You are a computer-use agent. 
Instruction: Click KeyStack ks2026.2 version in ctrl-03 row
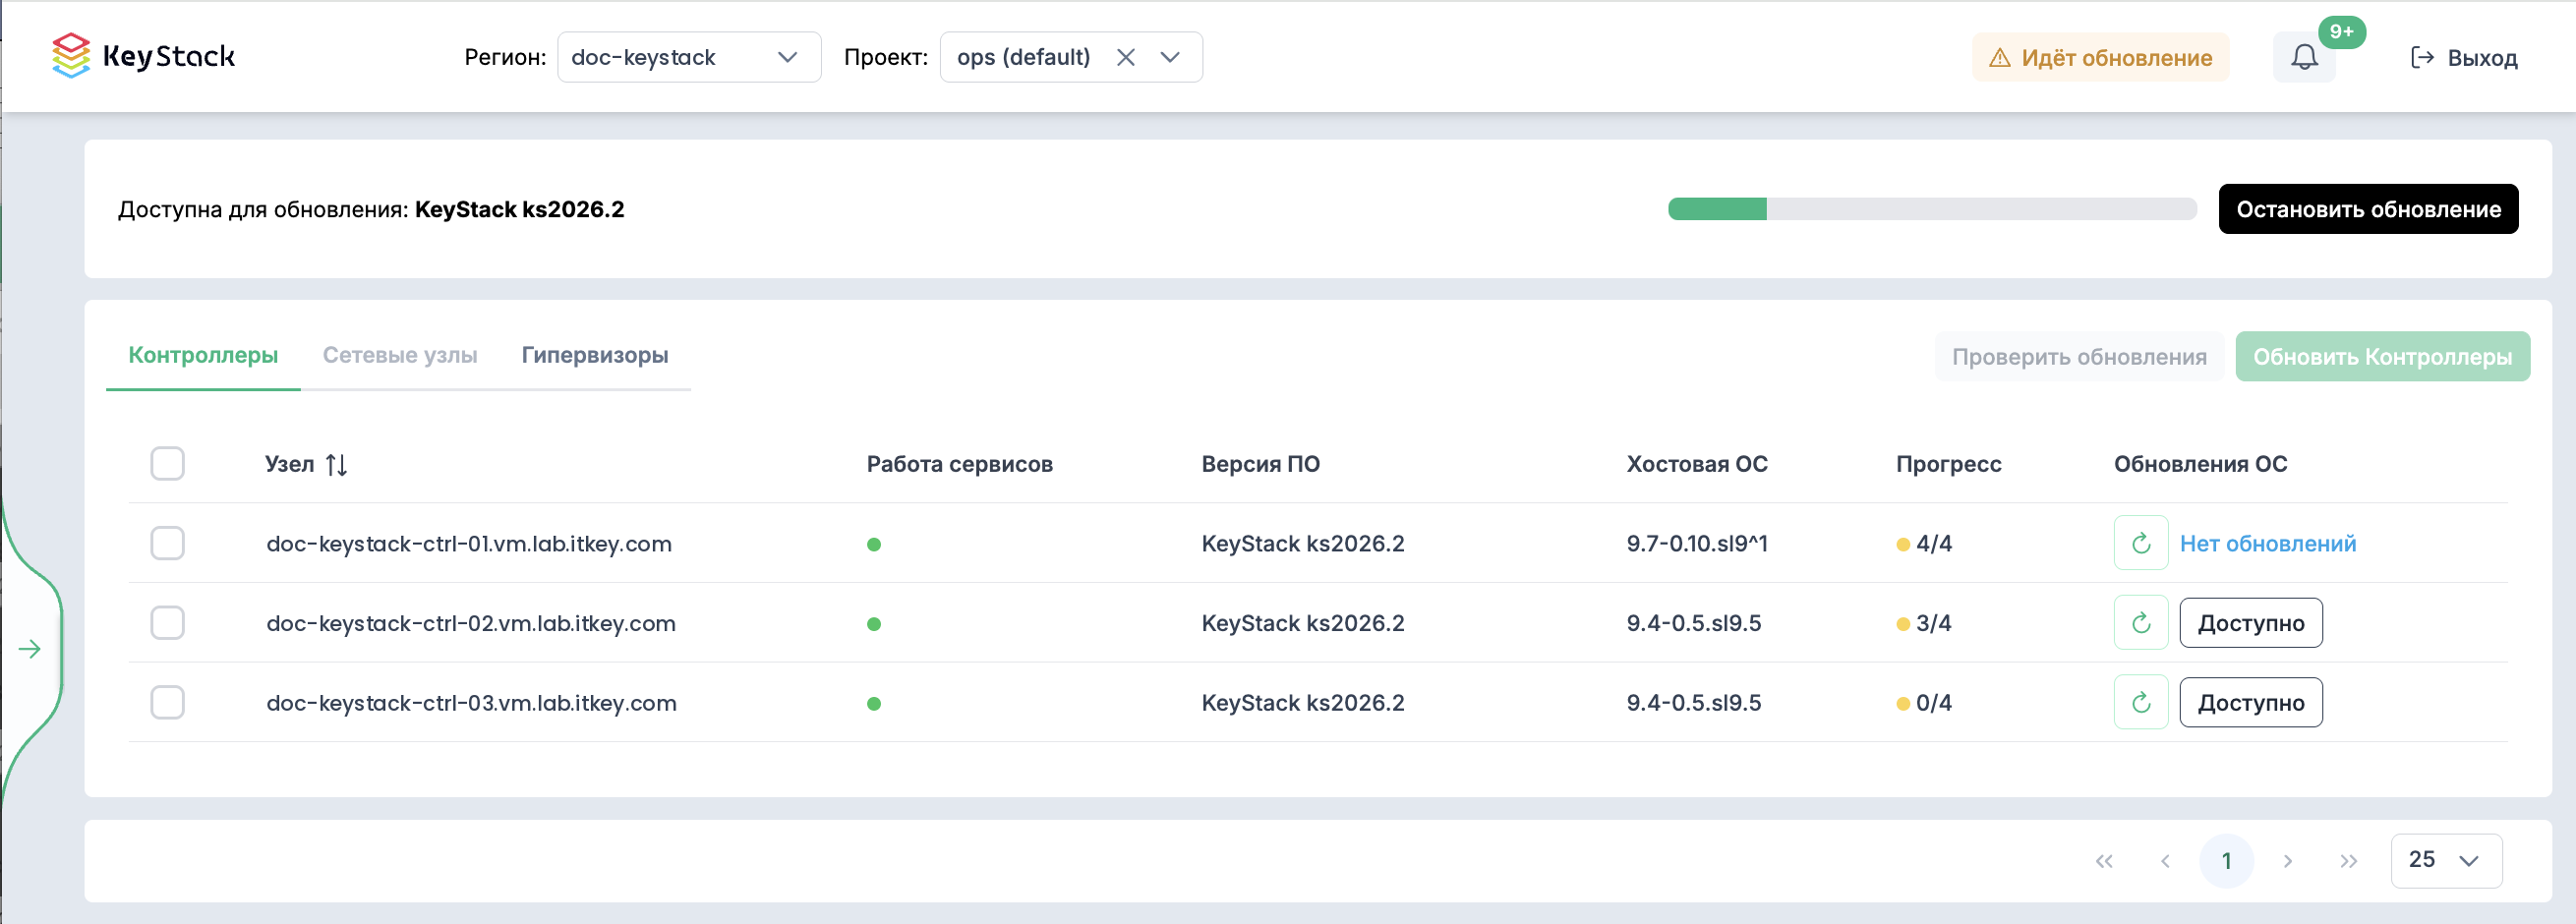1303,704
